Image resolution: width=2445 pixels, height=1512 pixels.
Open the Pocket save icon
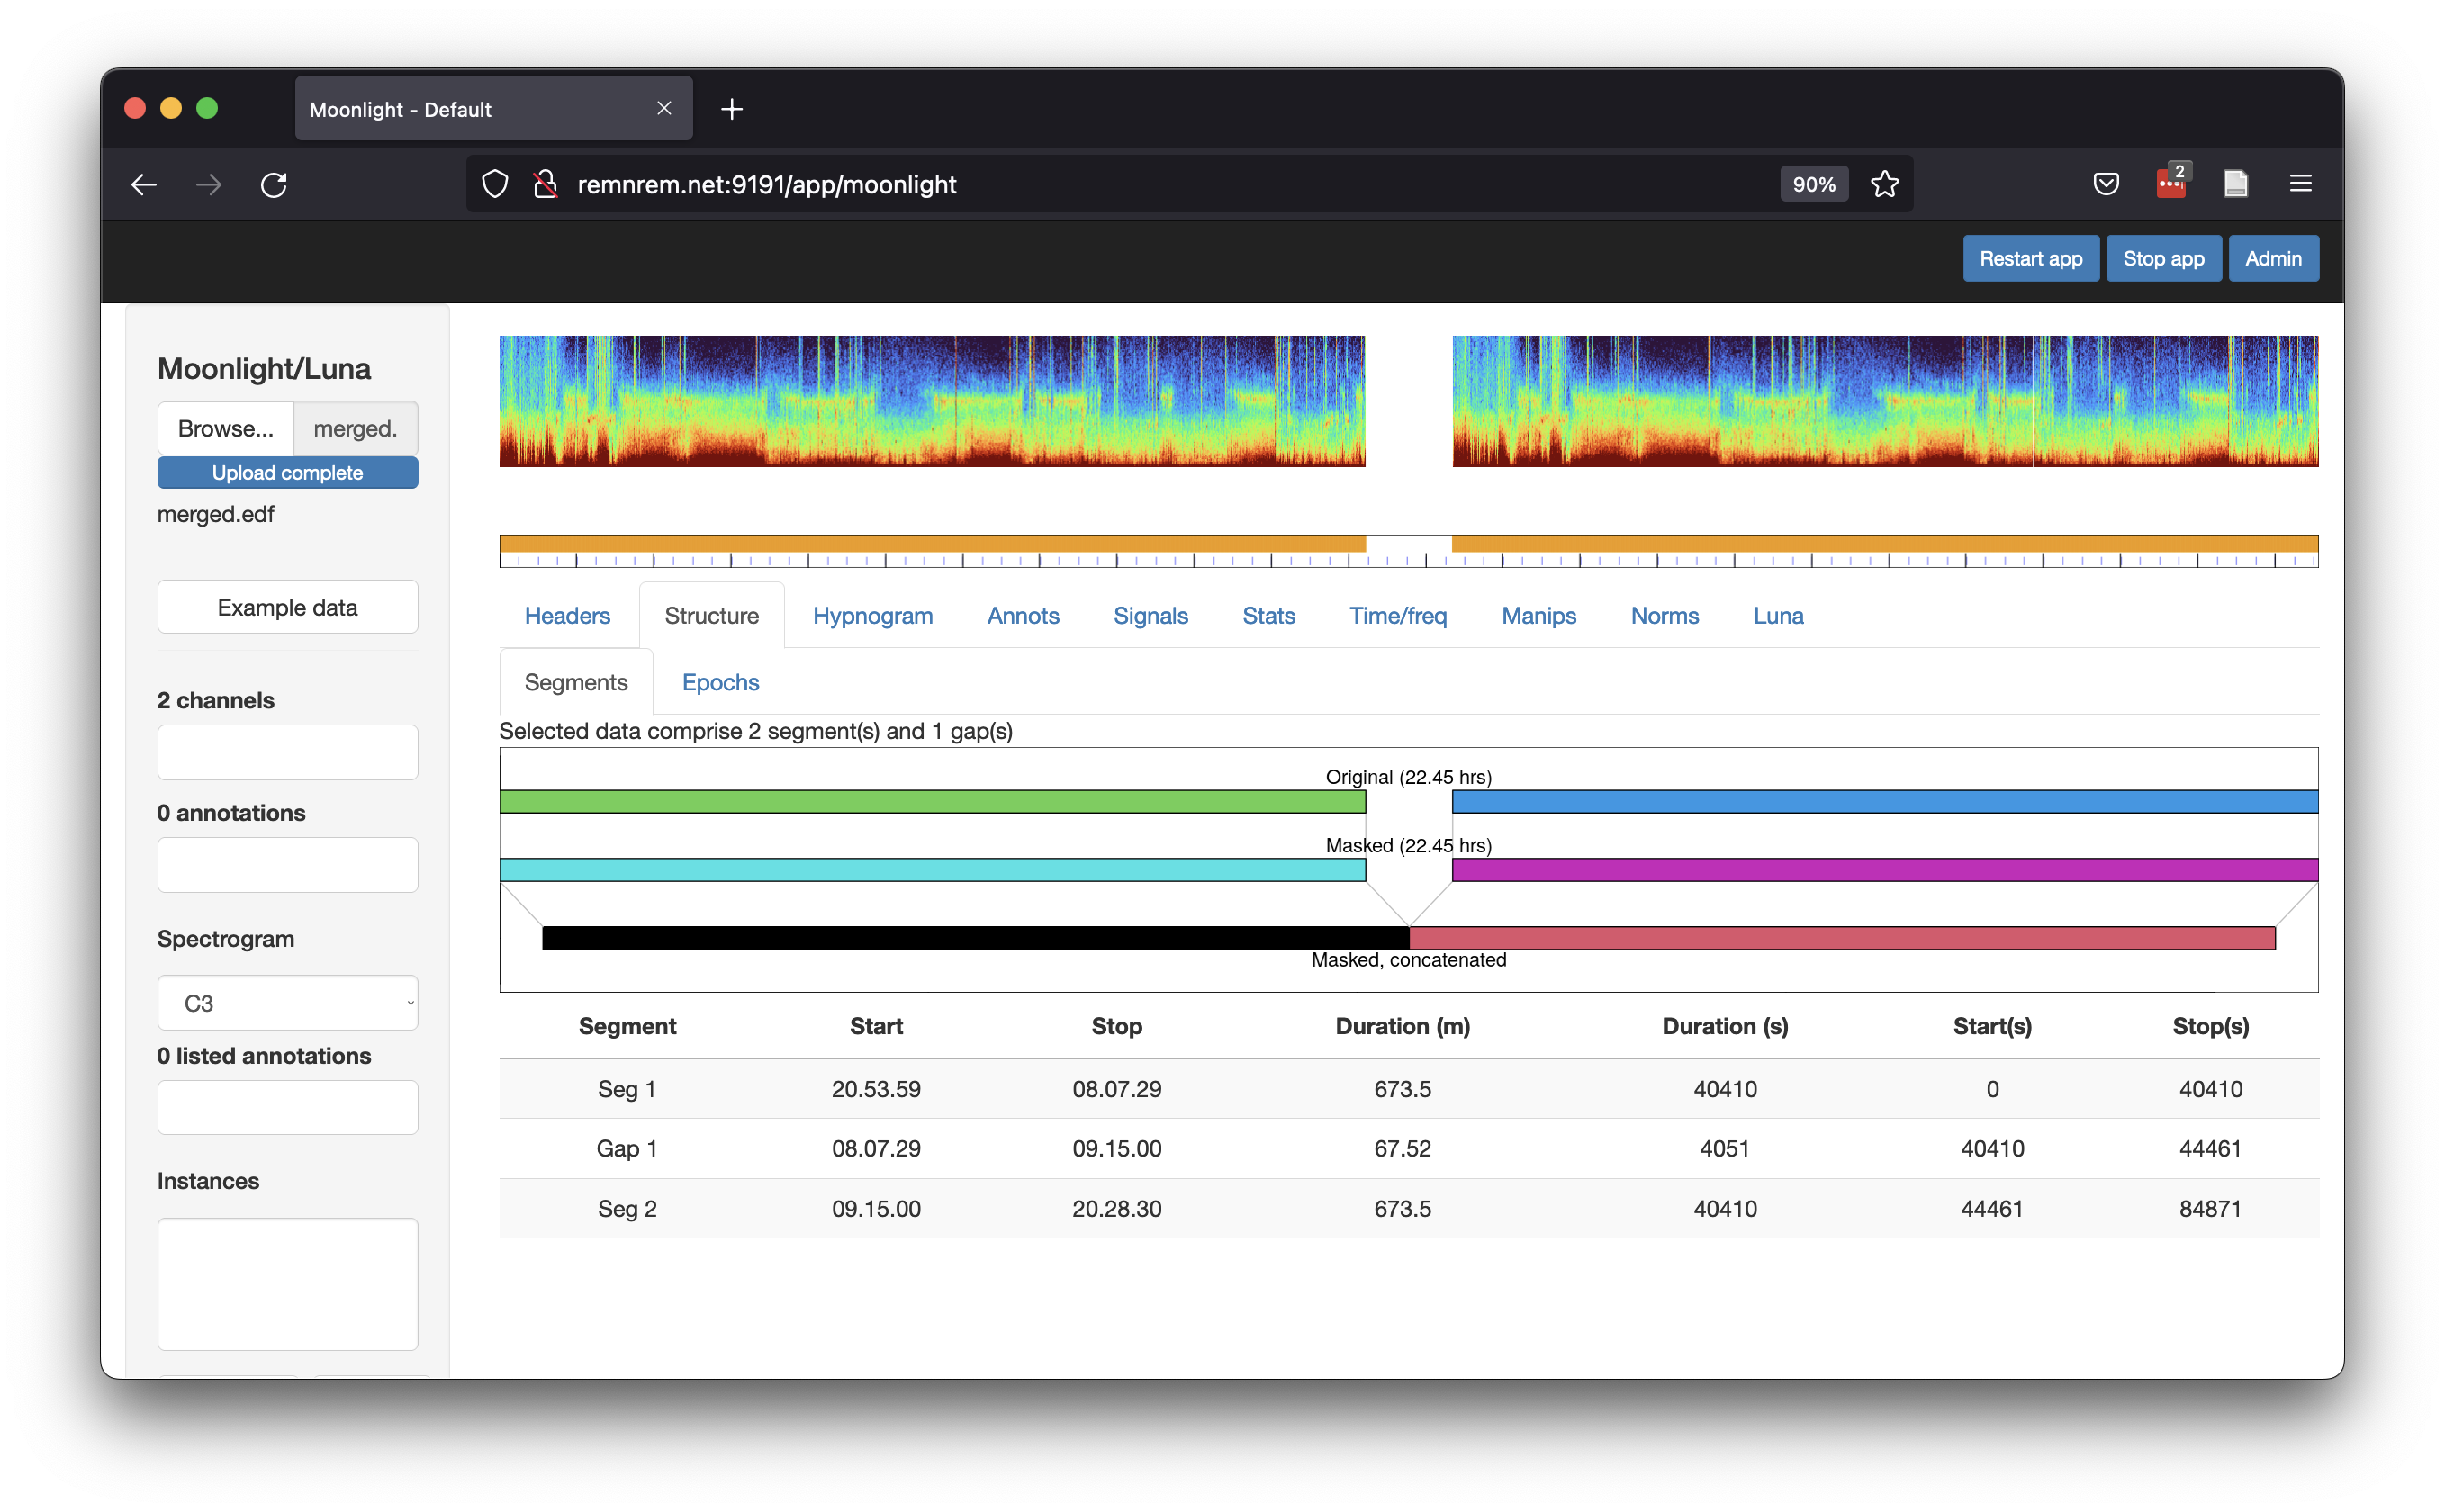2106,184
